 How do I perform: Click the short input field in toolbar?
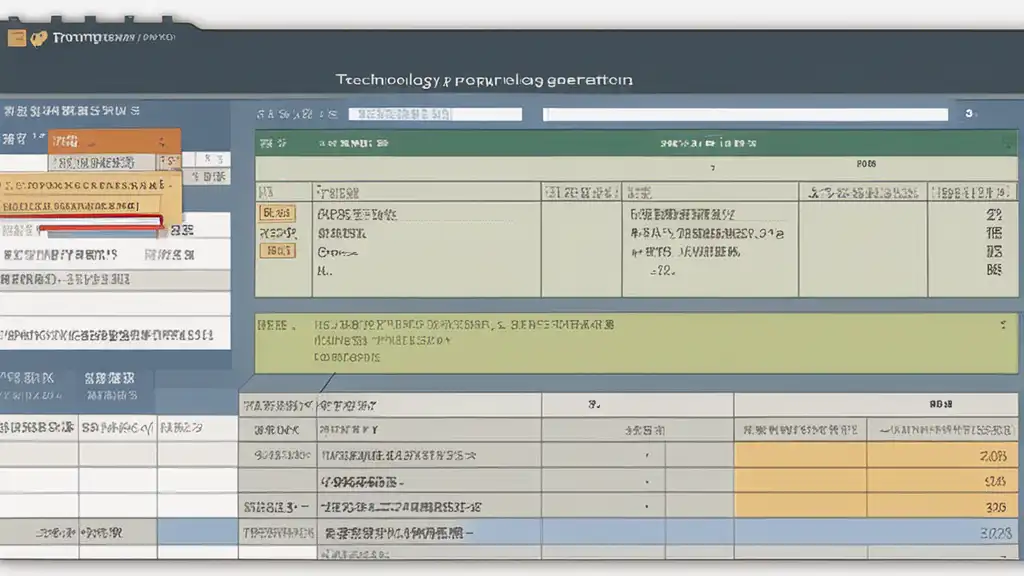pos(434,115)
